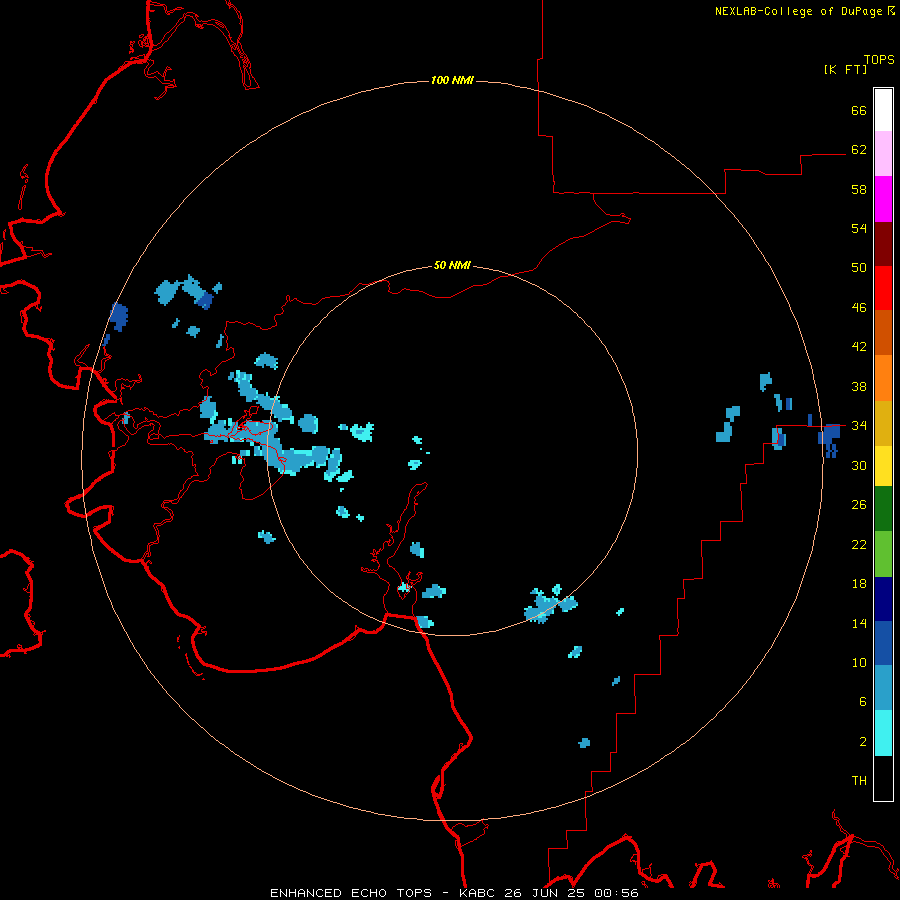The width and height of the screenshot is (900, 900).
Task: Click the 54 scale label
Action: click(x=859, y=228)
